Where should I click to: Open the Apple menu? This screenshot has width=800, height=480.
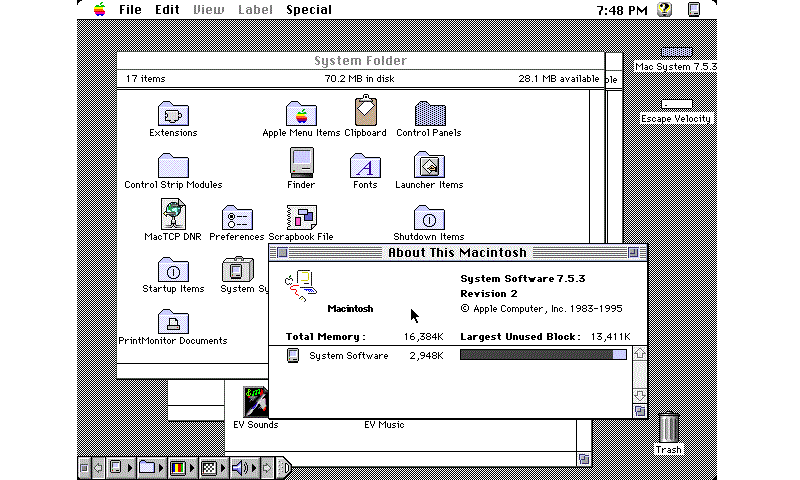pyautogui.click(x=100, y=9)
